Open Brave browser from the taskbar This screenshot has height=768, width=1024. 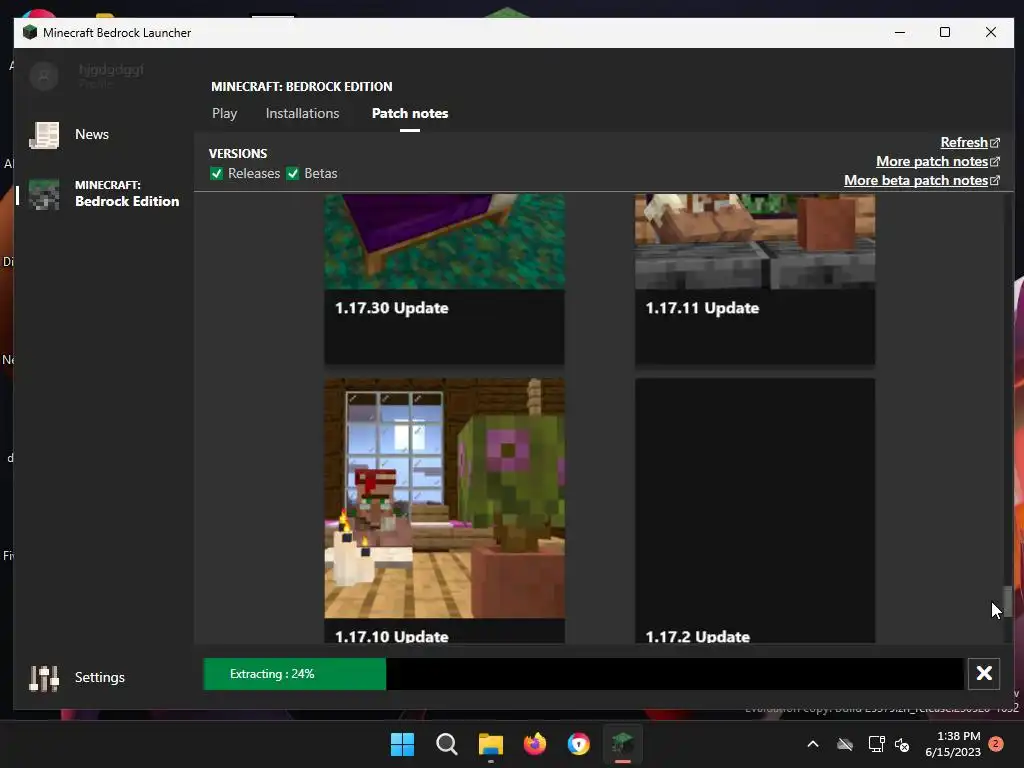[579, 744]
